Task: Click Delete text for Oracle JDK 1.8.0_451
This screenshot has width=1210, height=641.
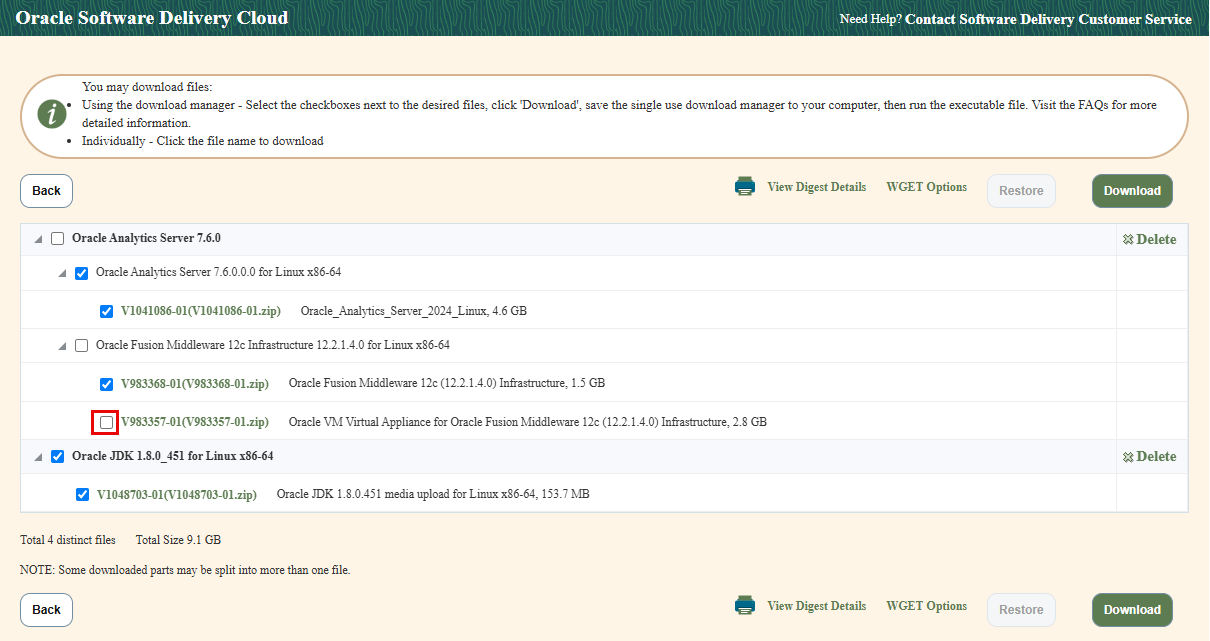Action: click(1156, 457)
